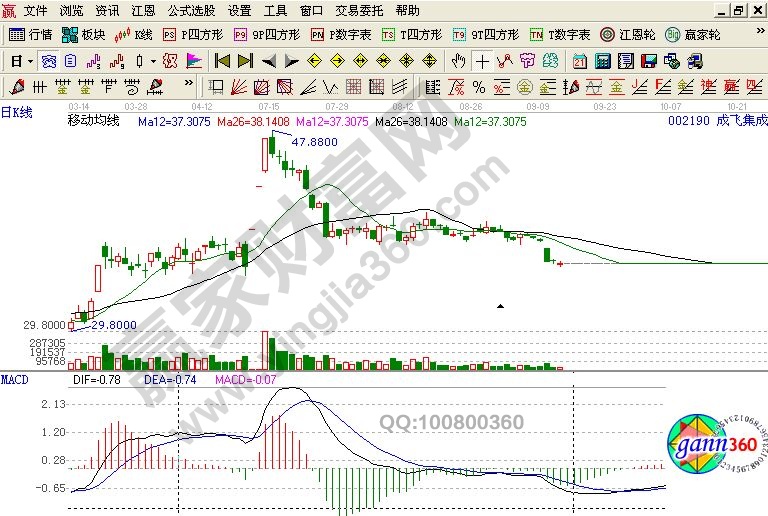Click the save floppy disk icon

(x=648, y=60)
